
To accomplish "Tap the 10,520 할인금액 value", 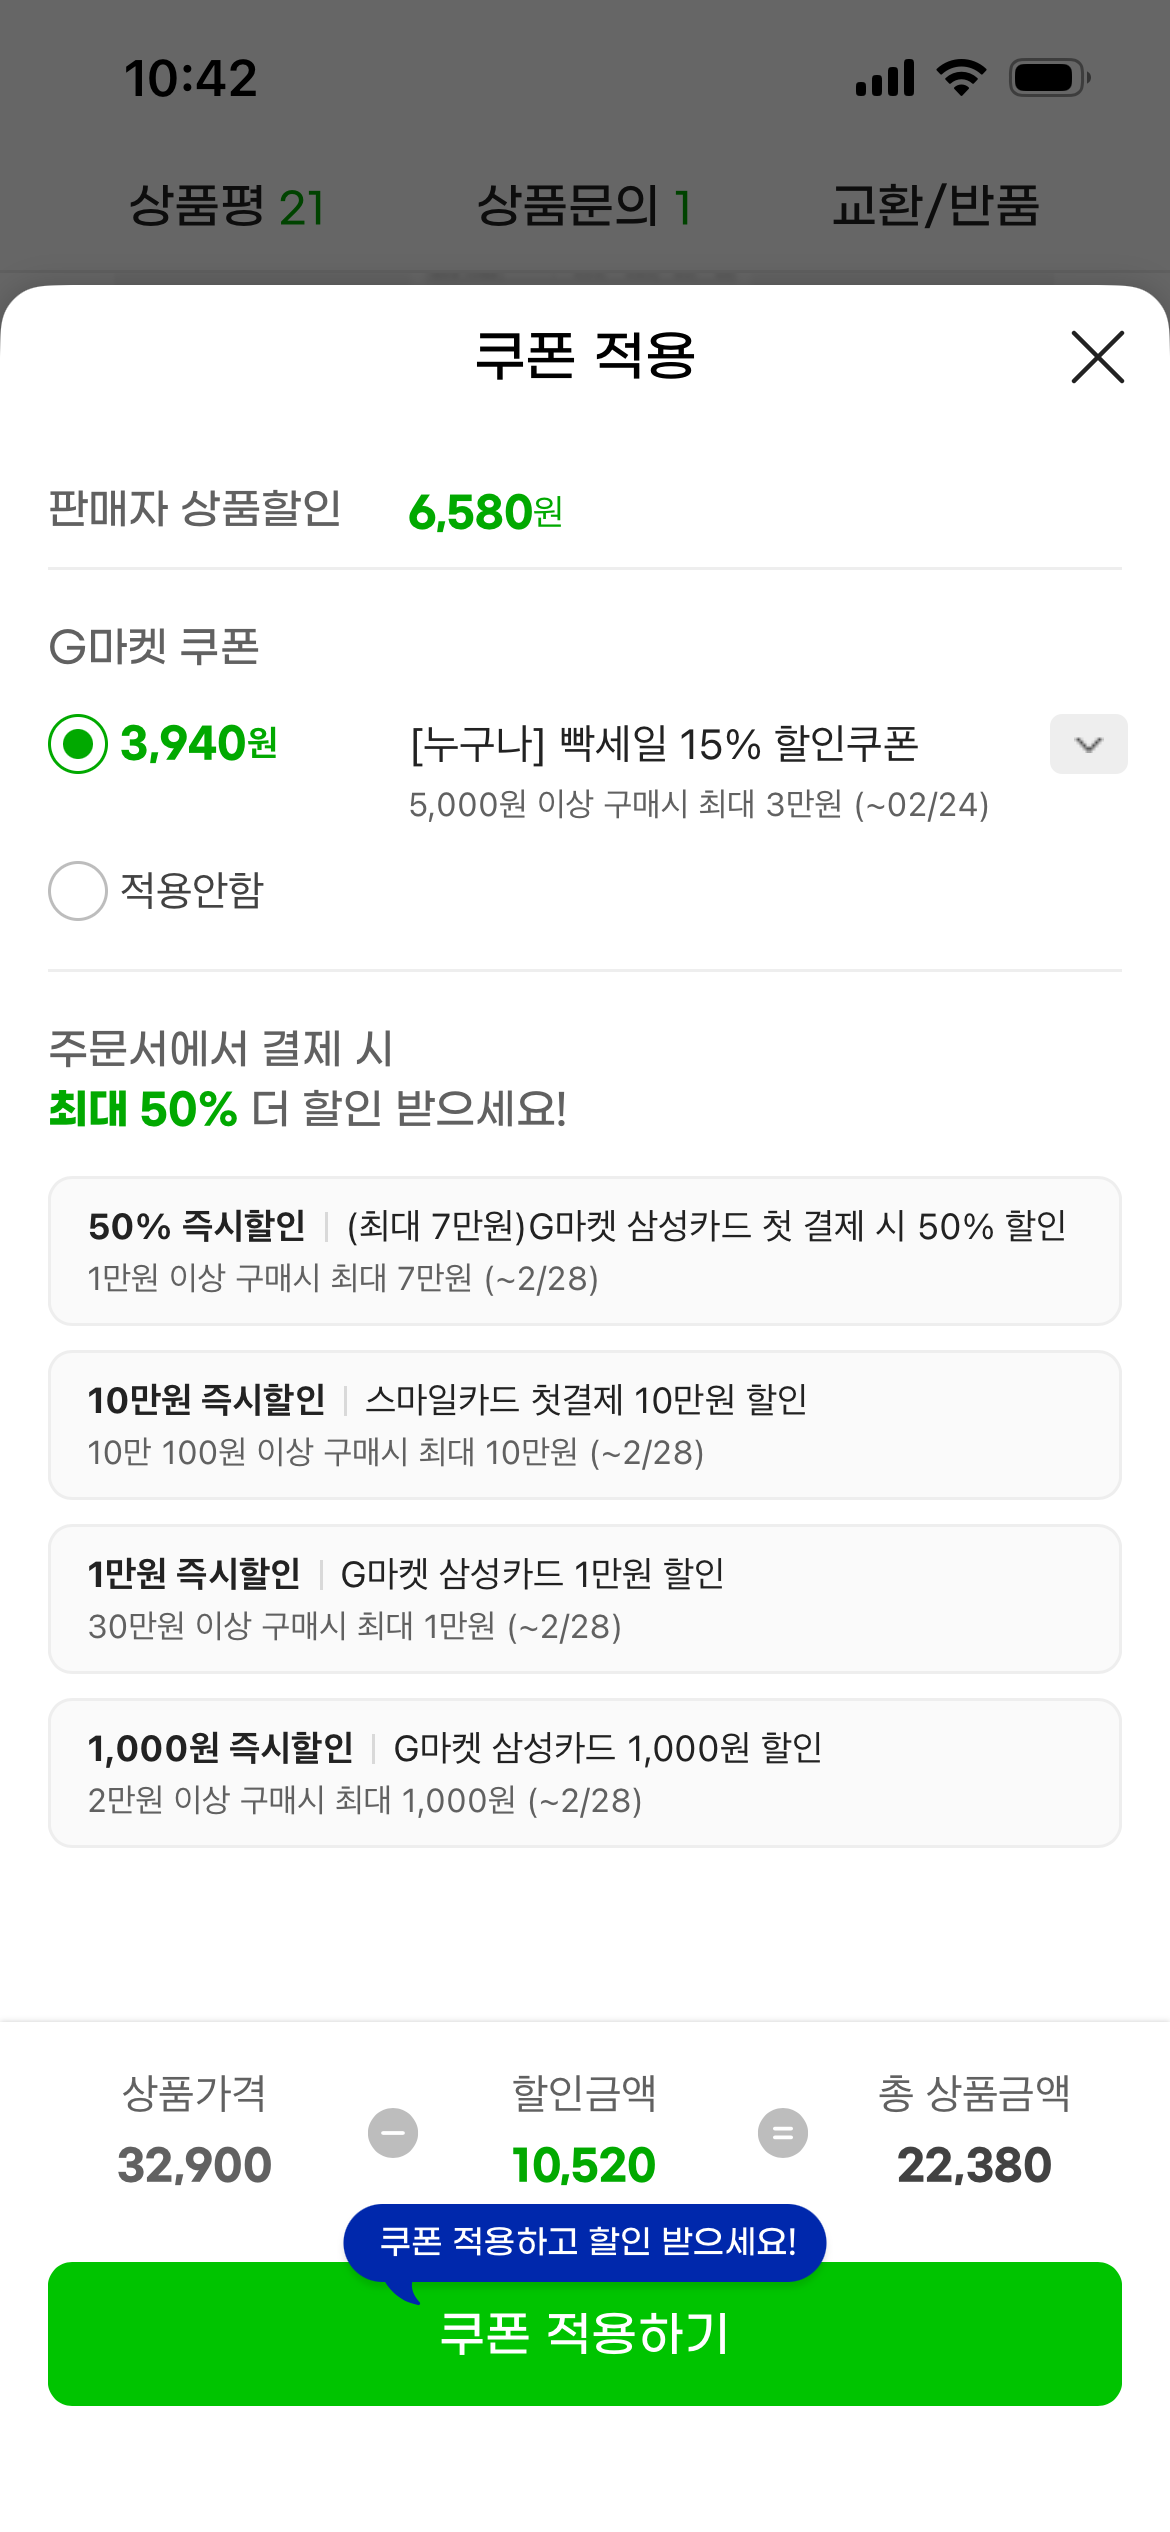I will click(584, 2165).
